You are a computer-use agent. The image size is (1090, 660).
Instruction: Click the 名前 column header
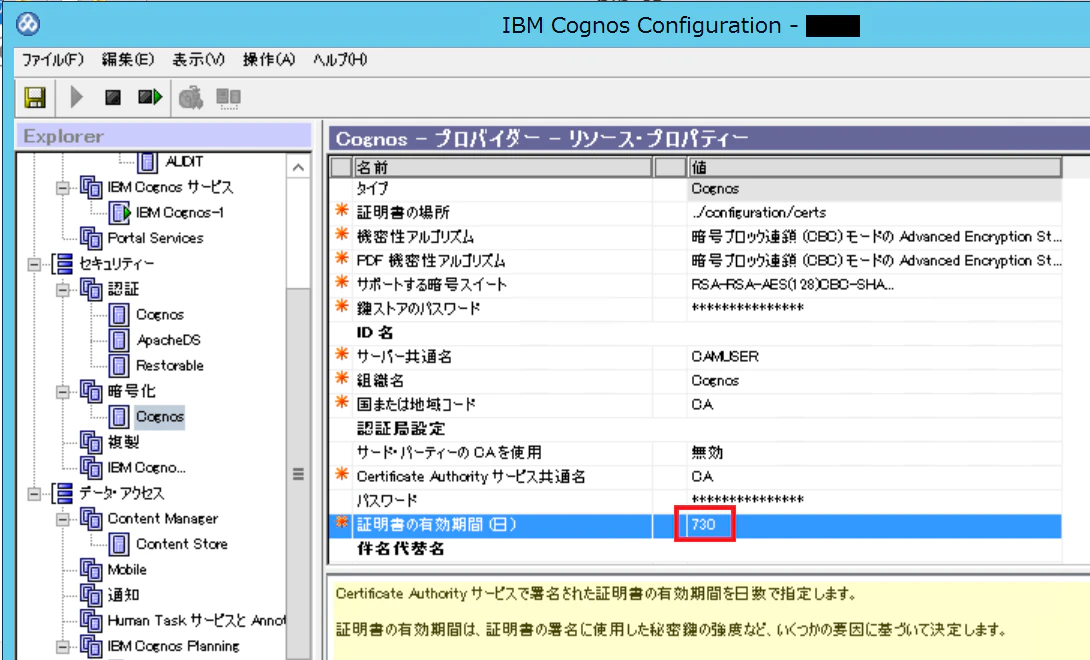click(502, 167)
